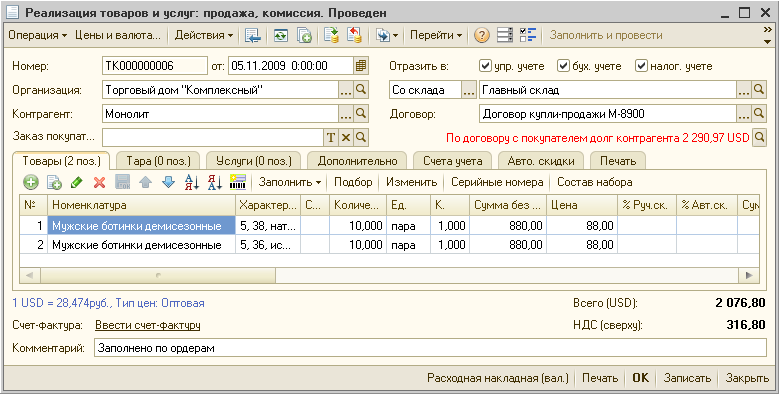Edit current row with pencil icon
The image size is (779, 394).
(77, 182)
